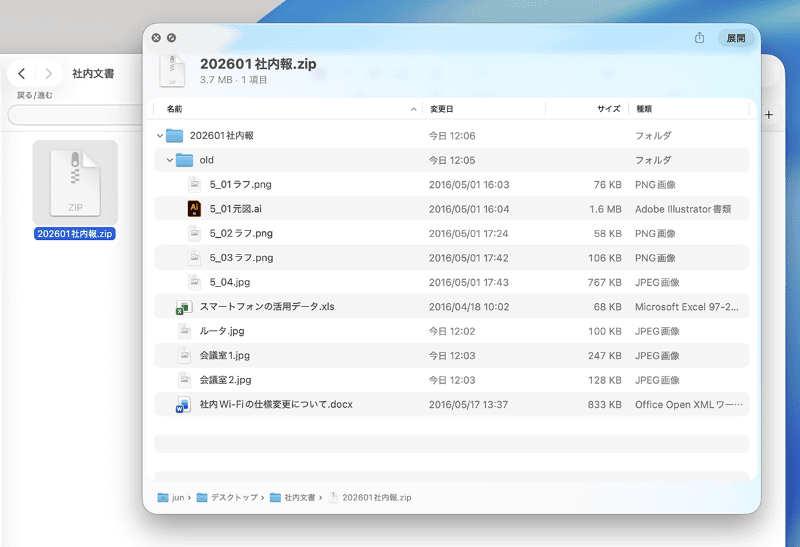Click the 展開 button
Image resolution: width=800 pixels, height=547 pixels.
(736, 38)
